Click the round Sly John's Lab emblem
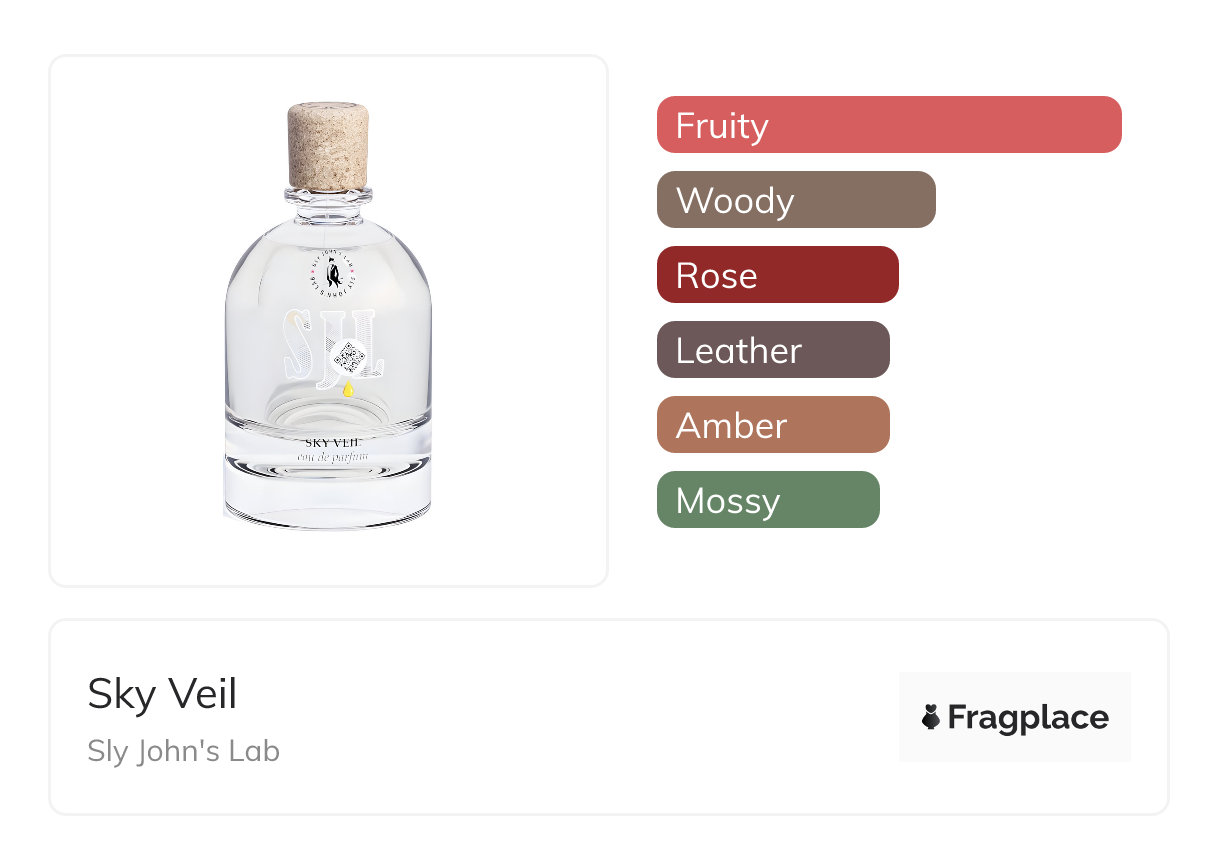1218x864 pixels. tap(328, 272)
